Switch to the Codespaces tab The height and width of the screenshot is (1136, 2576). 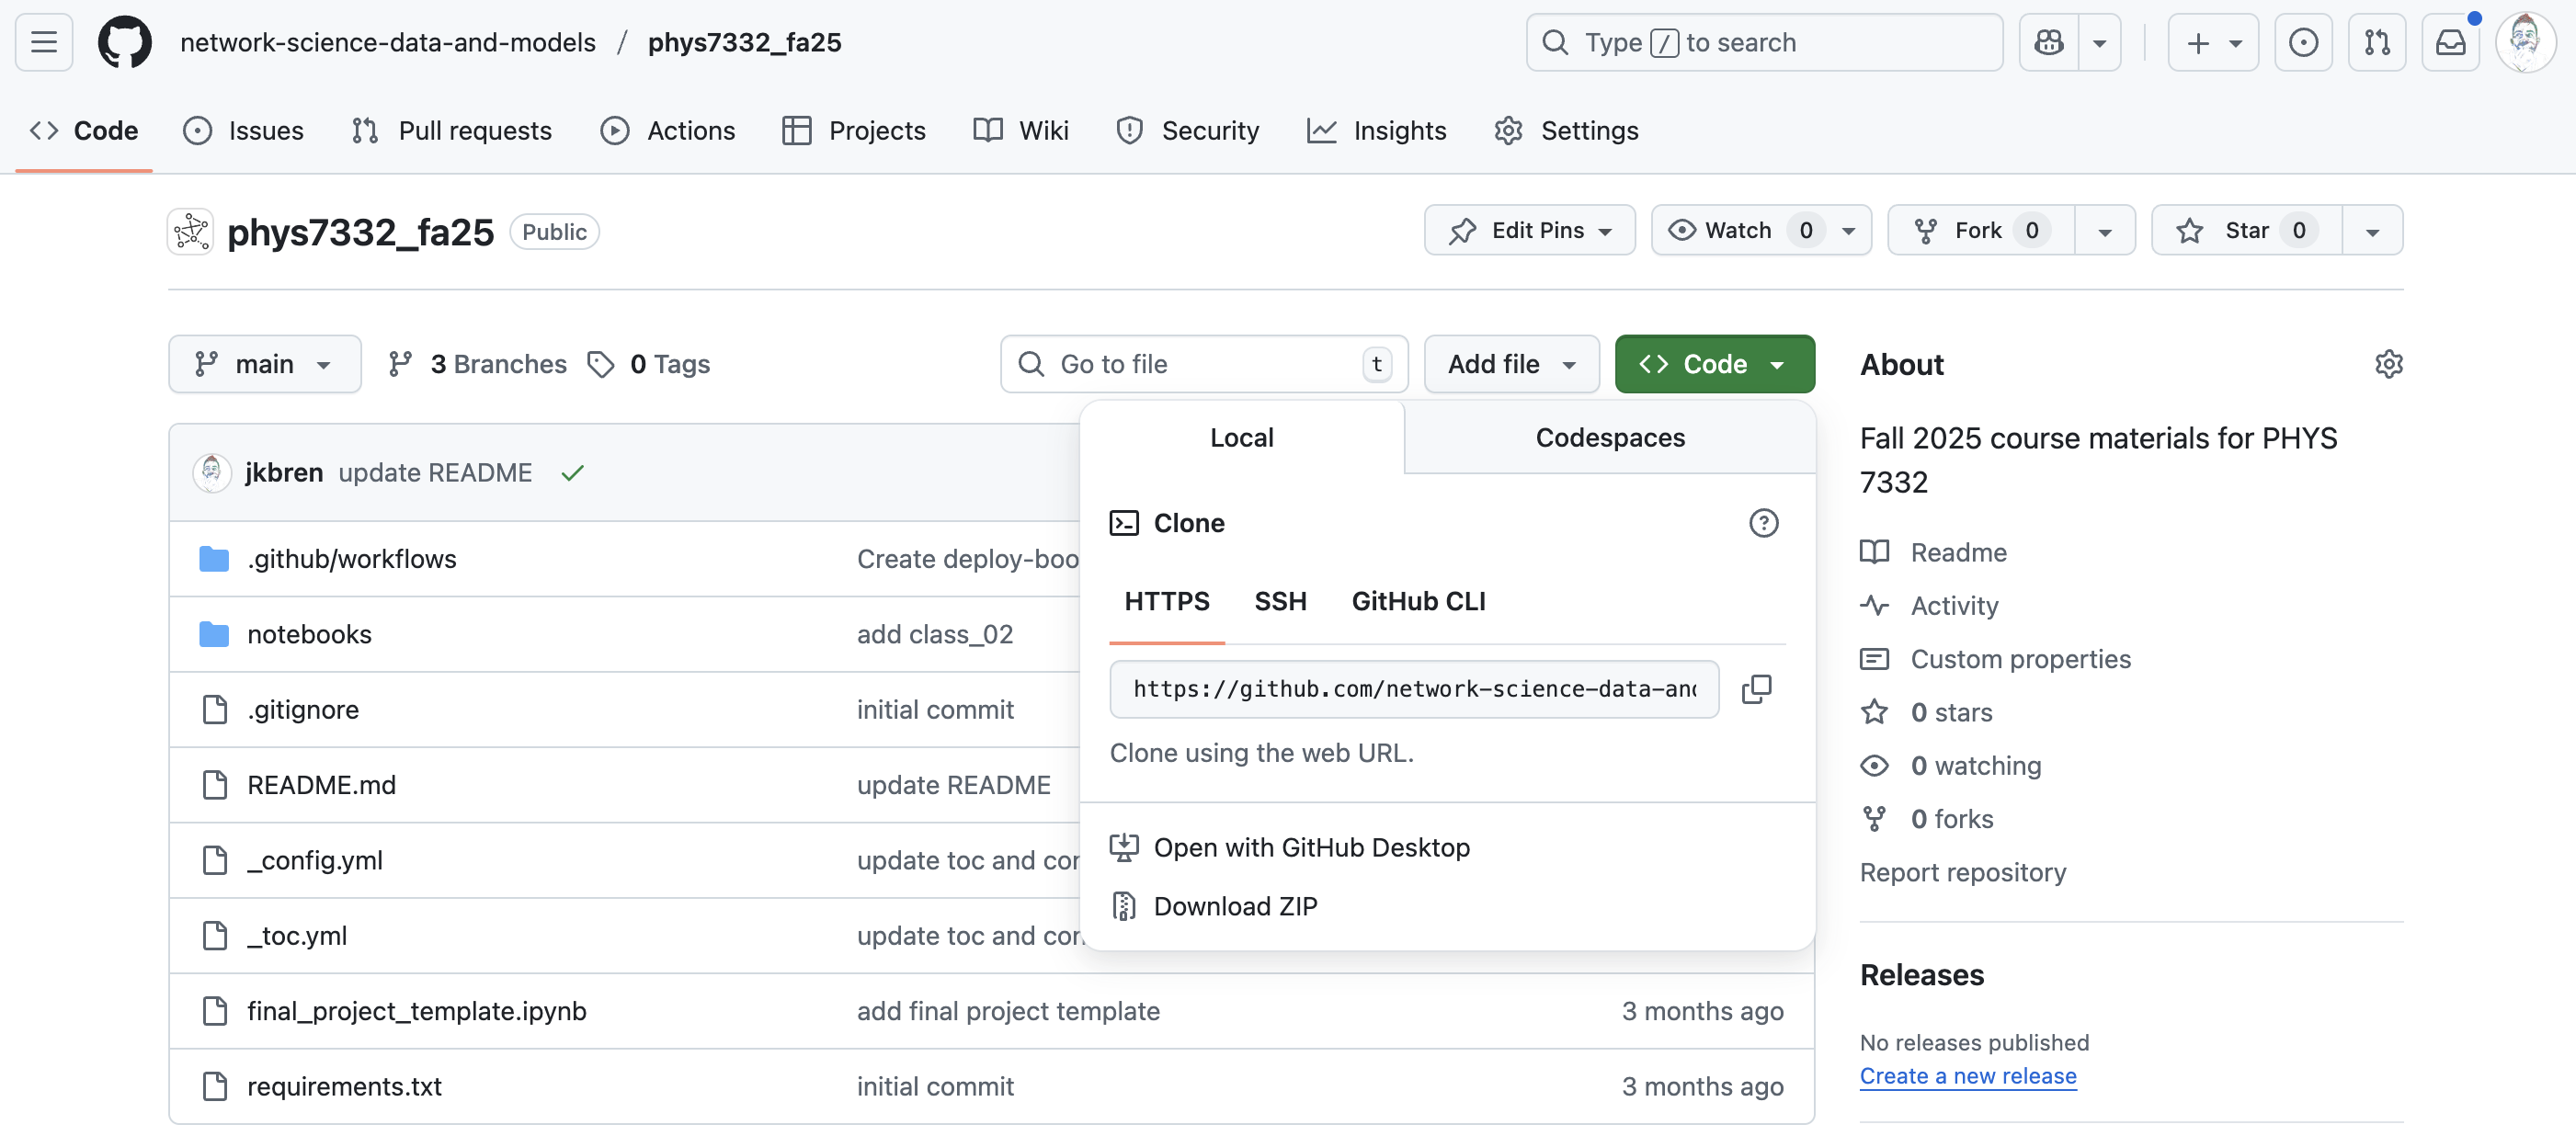1609,438
